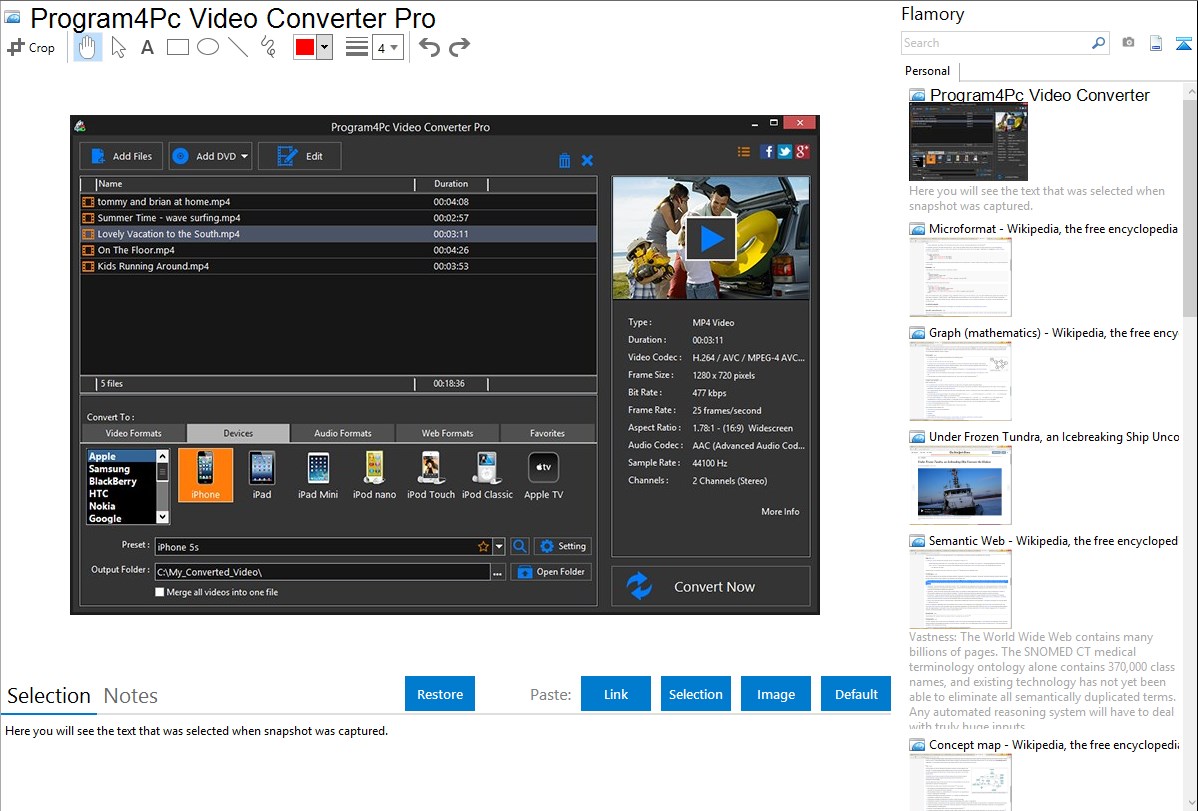Select the straight line drawing tool
This screenshot has width=1198, height=811.
click(238, 47)
